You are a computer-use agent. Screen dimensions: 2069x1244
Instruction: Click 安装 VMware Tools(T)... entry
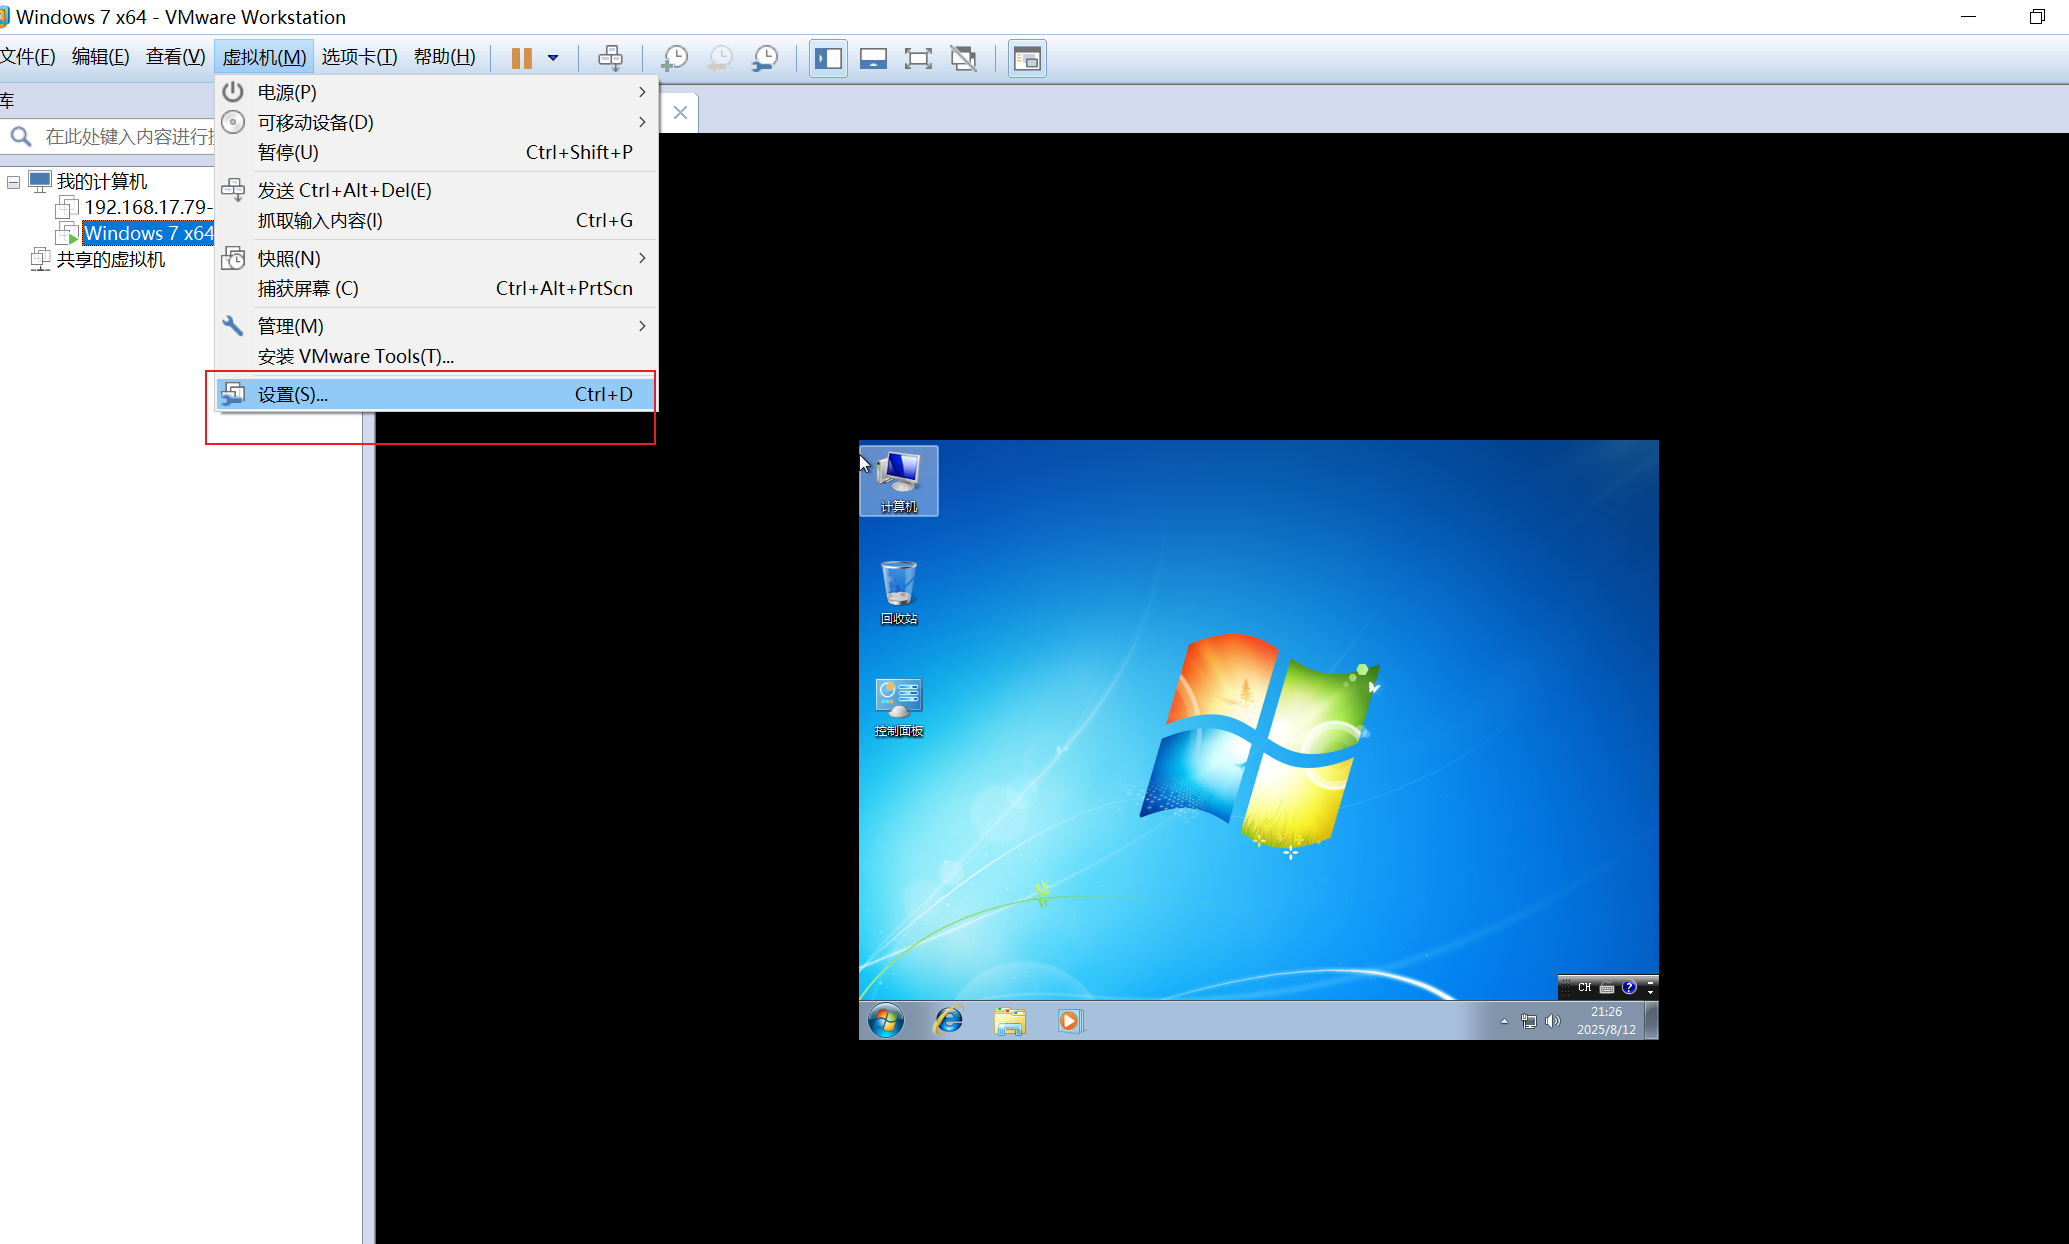click(437, 356)
